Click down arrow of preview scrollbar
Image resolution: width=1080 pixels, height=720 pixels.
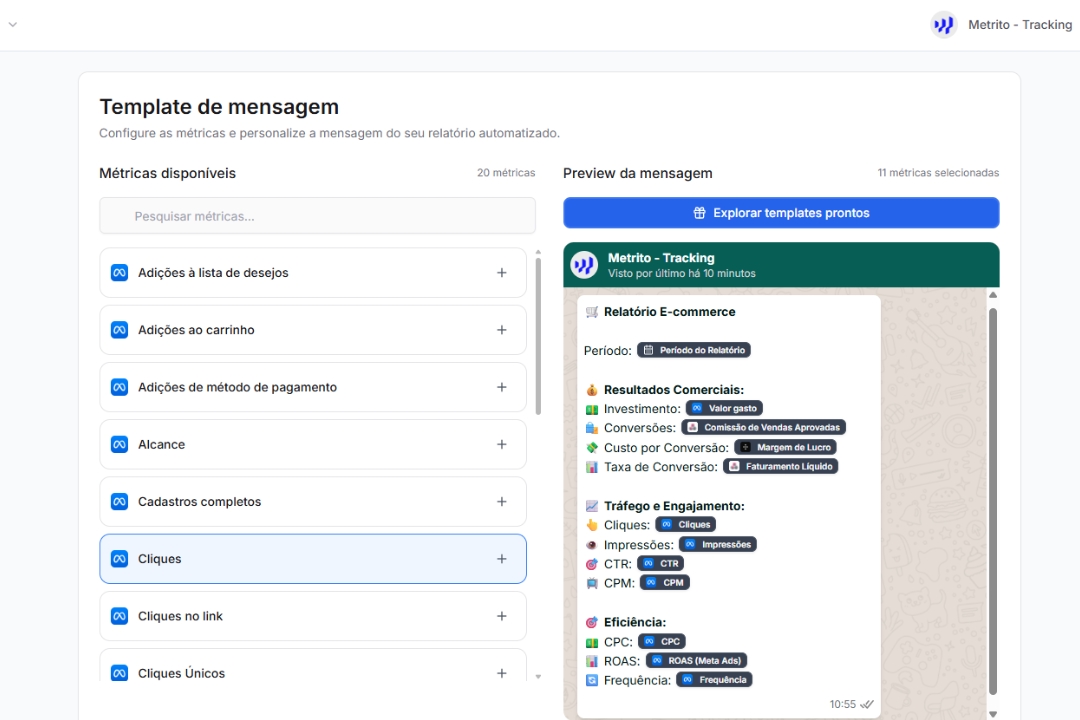click(993, 714)
